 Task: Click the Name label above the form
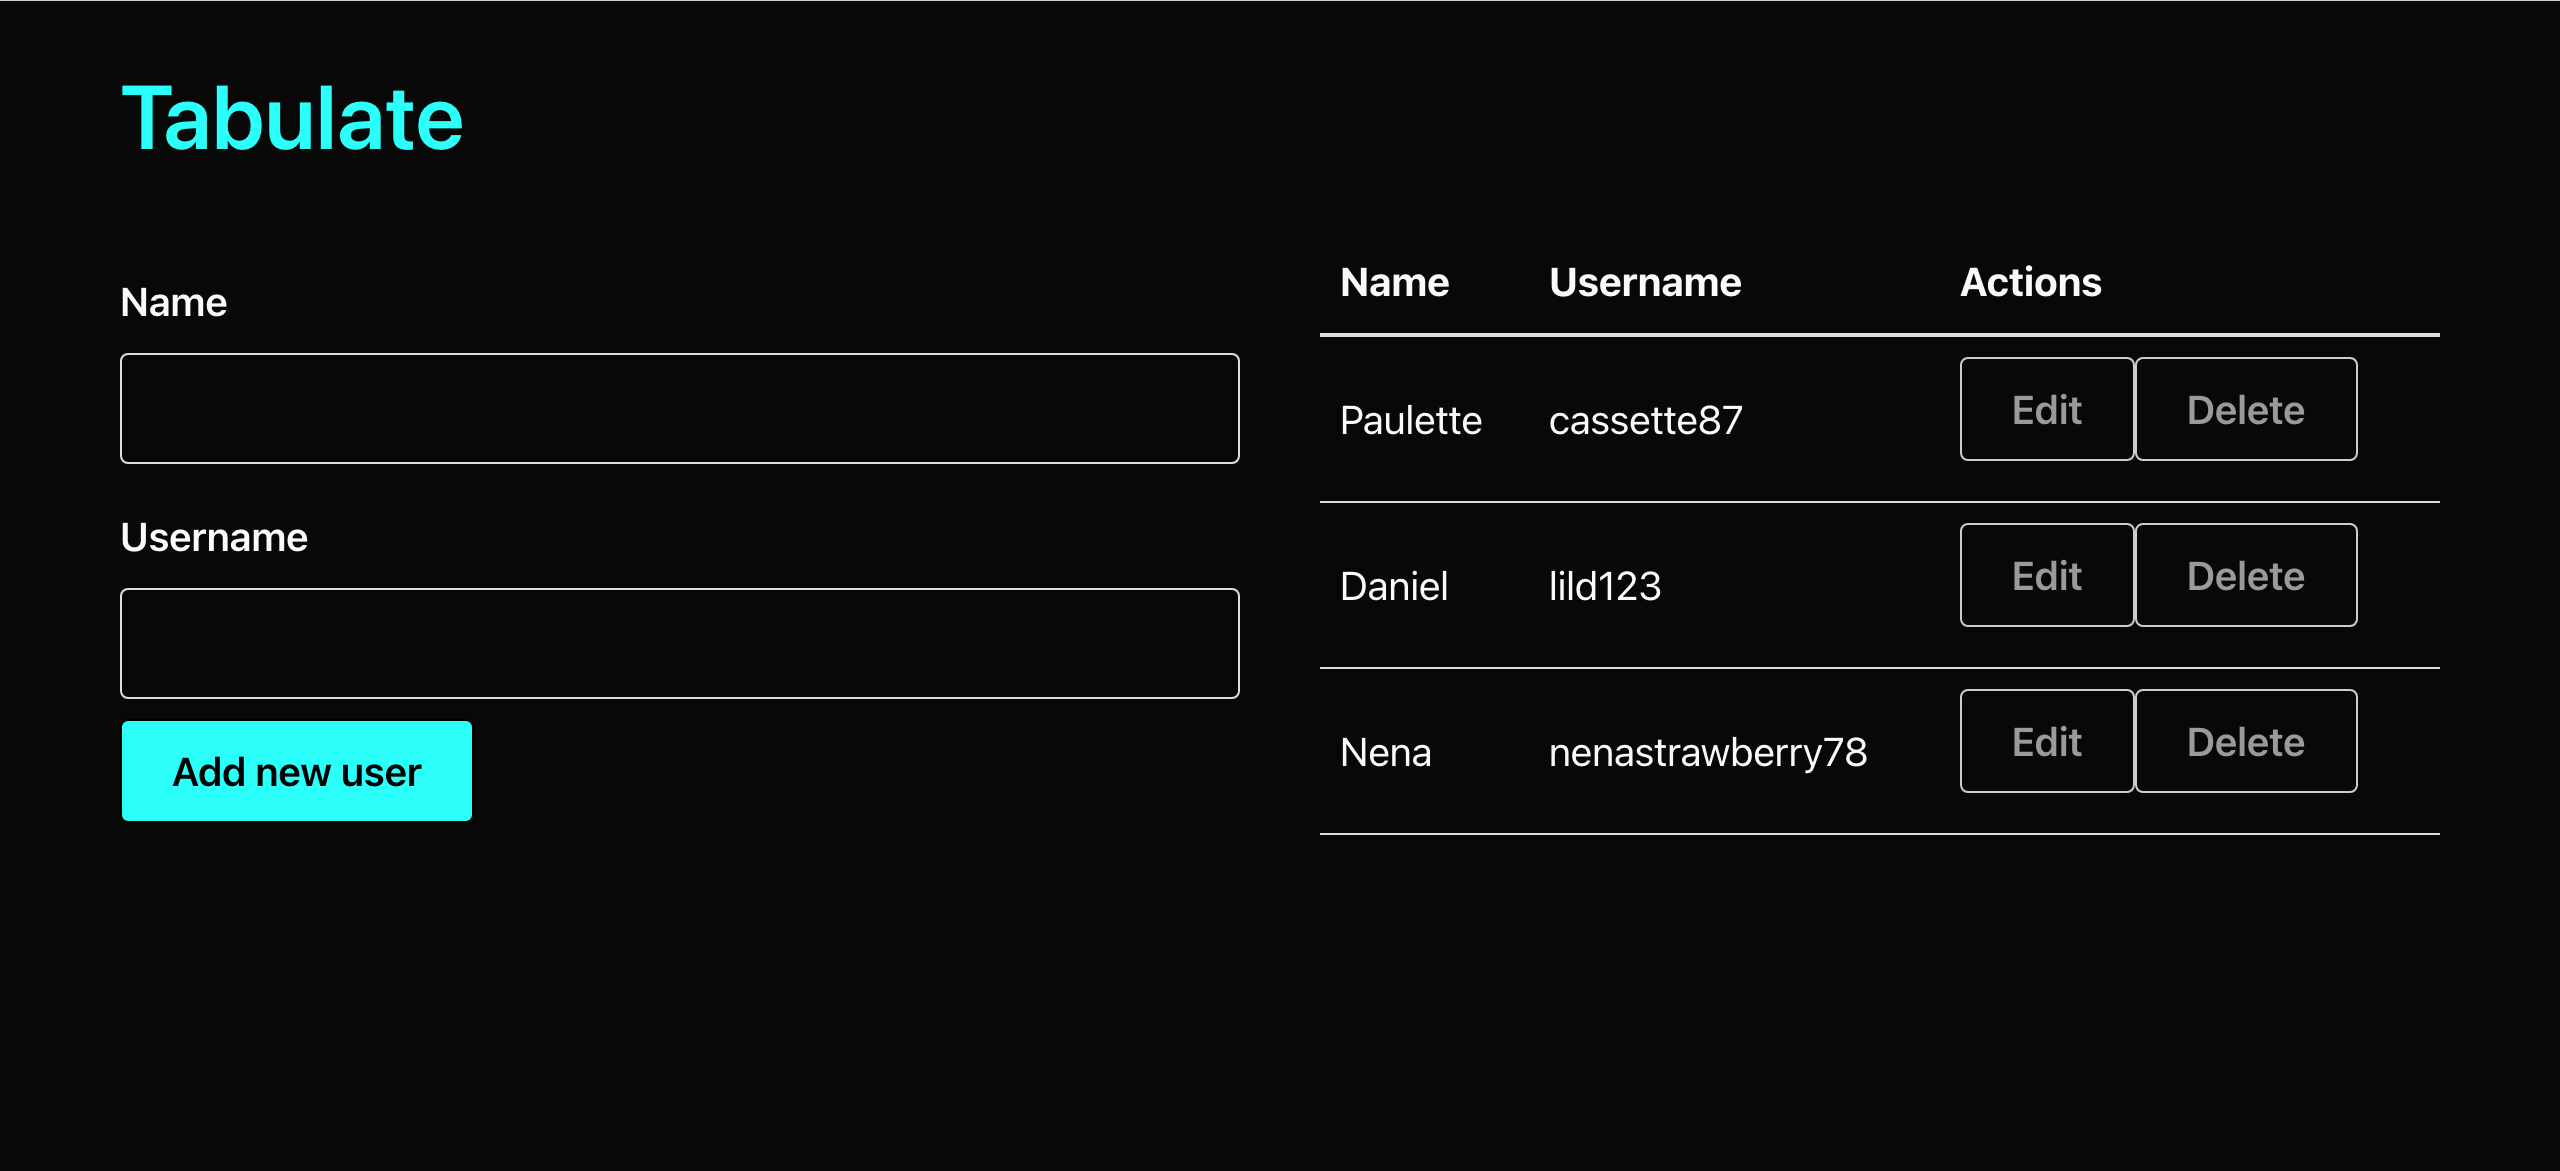tap(173, 301)
